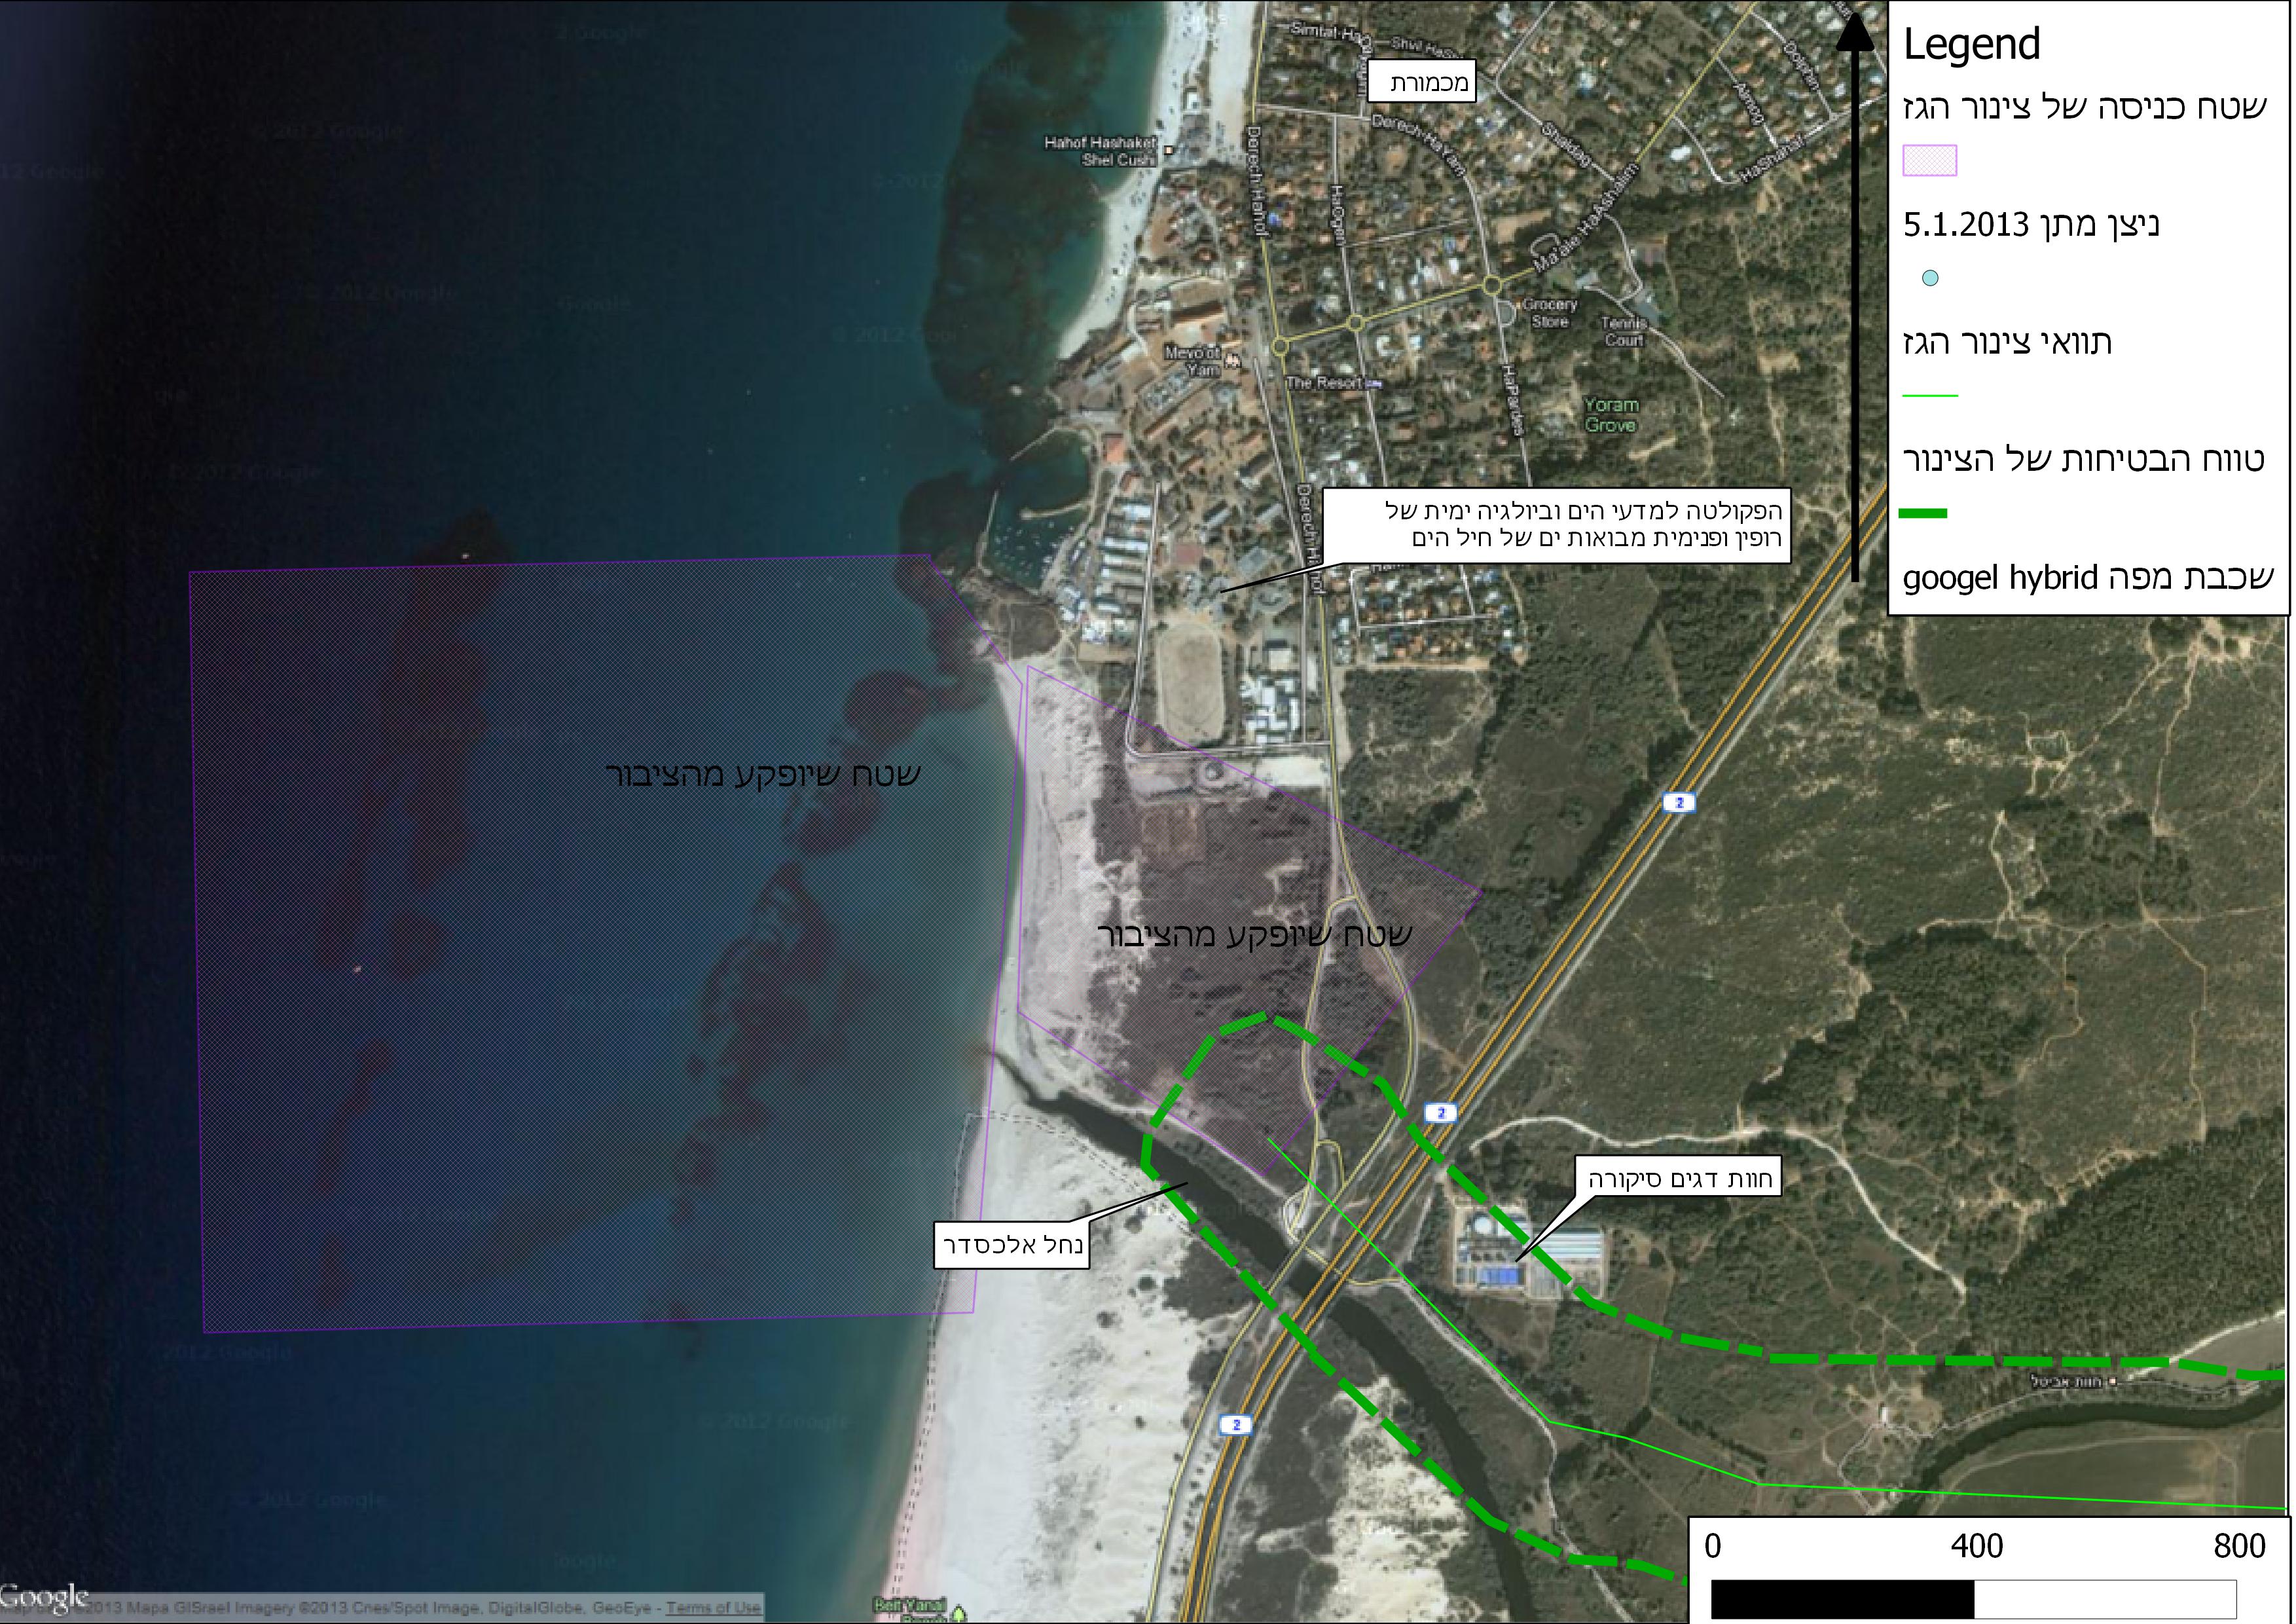Click the Legend title text
The height and width of the screenshot is (1624, 2296).
pyautogui.click(x=1970, y=45)
